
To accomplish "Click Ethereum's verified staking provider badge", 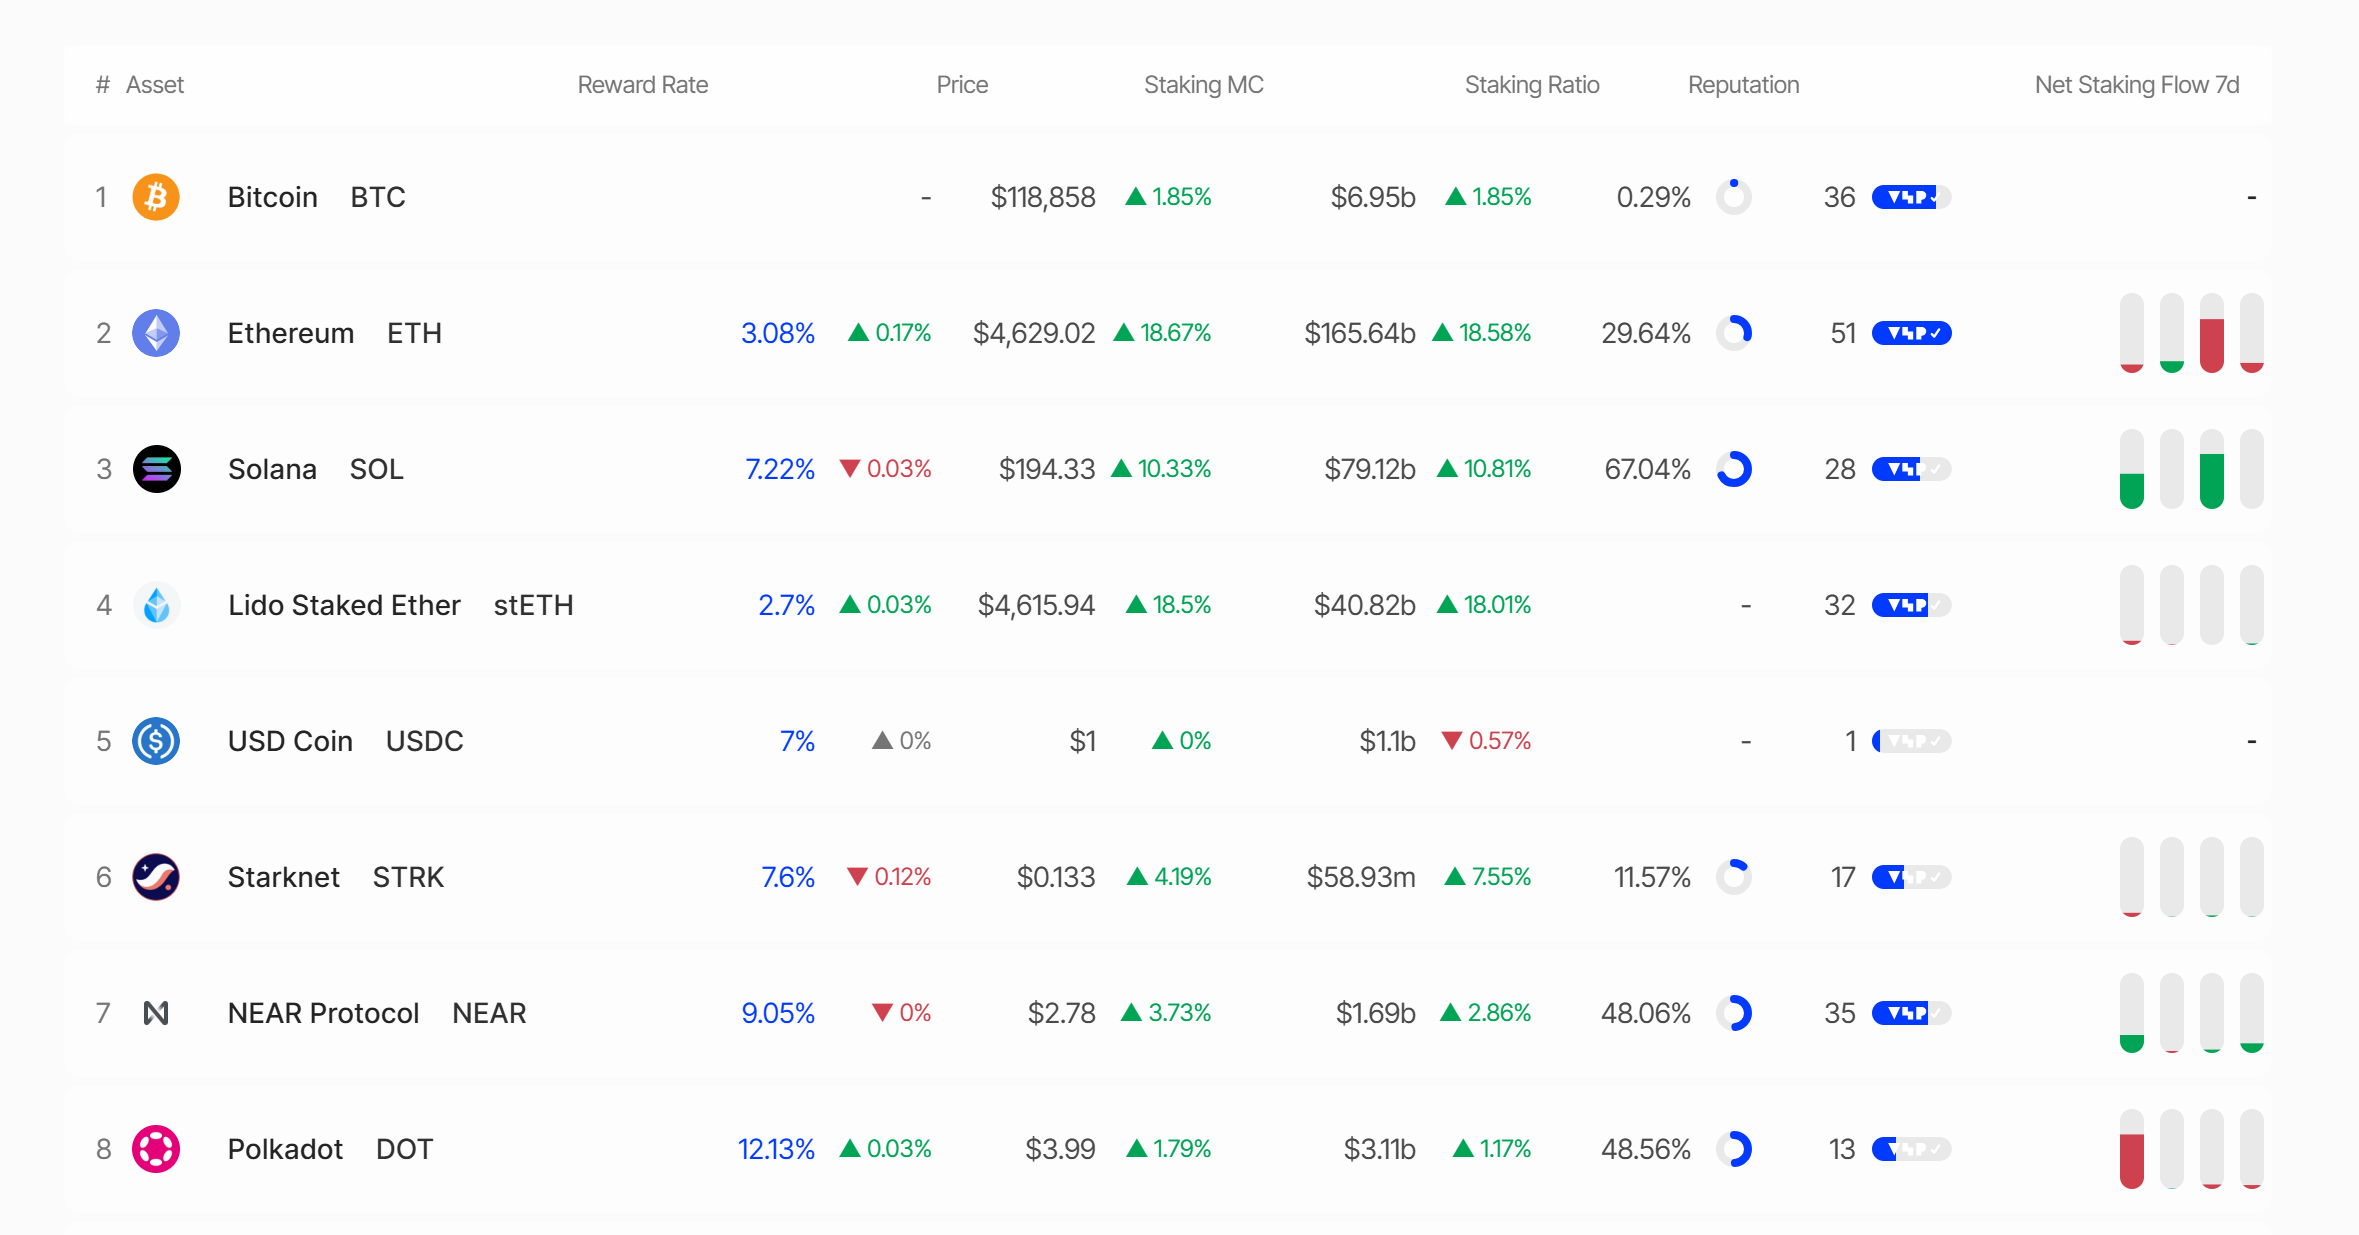I will tap(1911, 333).
